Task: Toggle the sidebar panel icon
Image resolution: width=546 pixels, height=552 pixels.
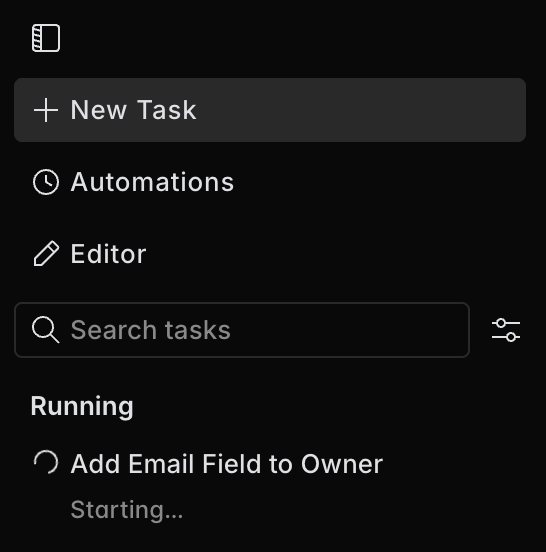Action: [46, 38]
